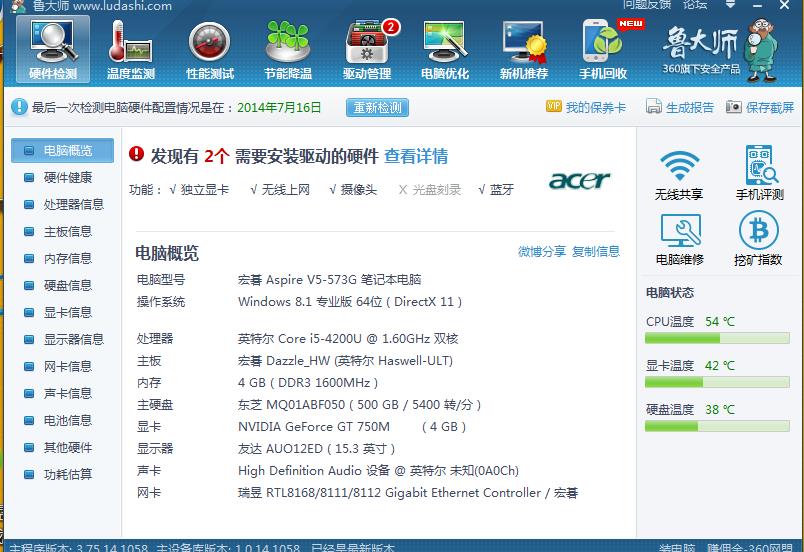Viewport: 804px width, 552px height.
Task: Open 温度监测 temperature monitor
Action: pyautogui.click(x=131, y=49)
